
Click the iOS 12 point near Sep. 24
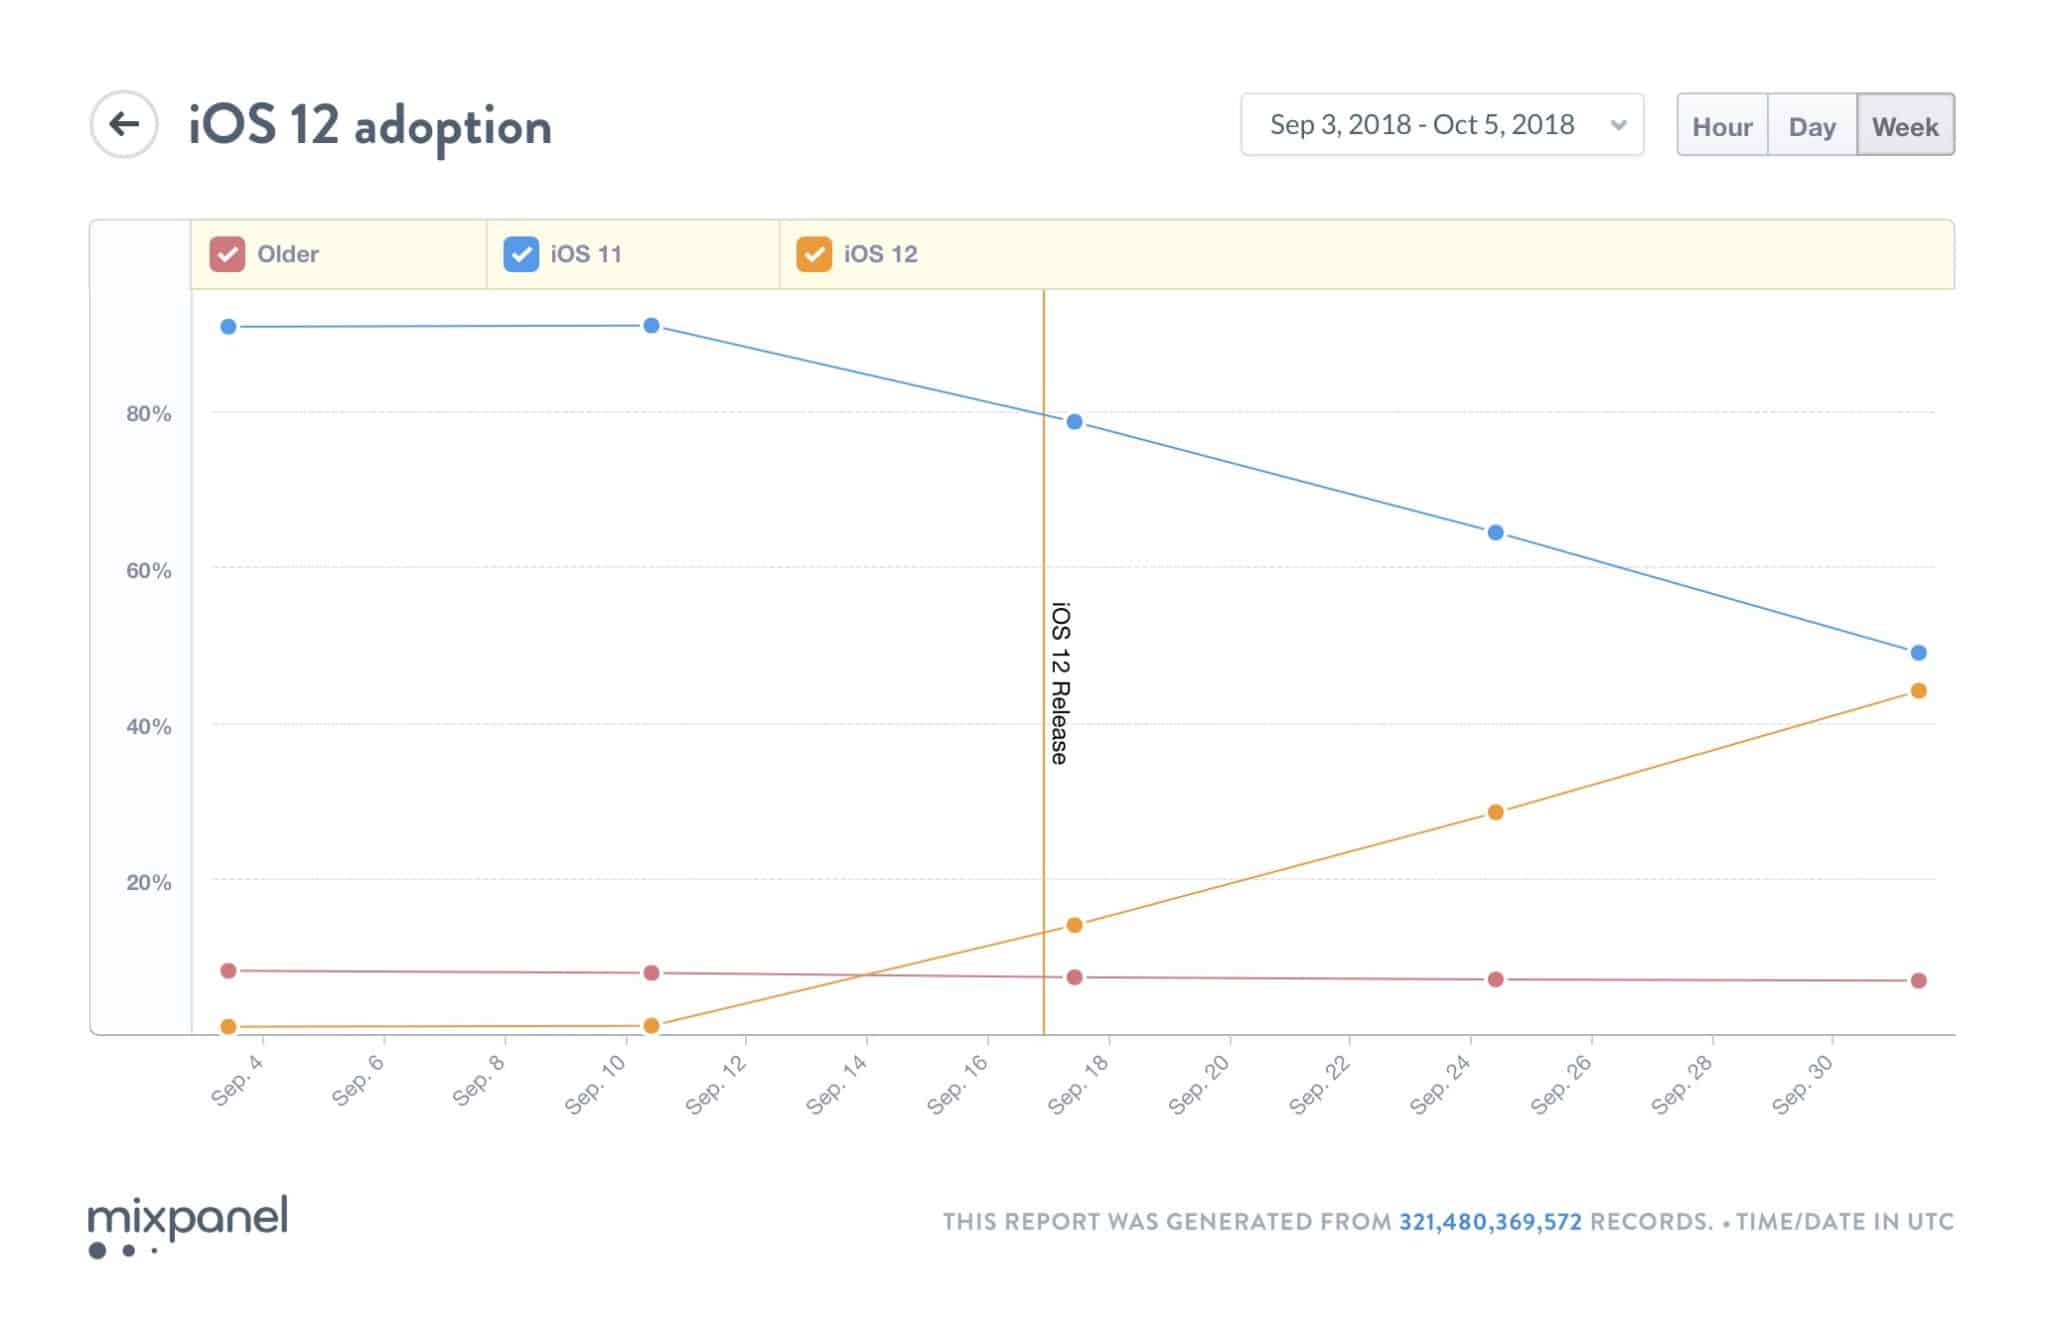coord(1496,812)
